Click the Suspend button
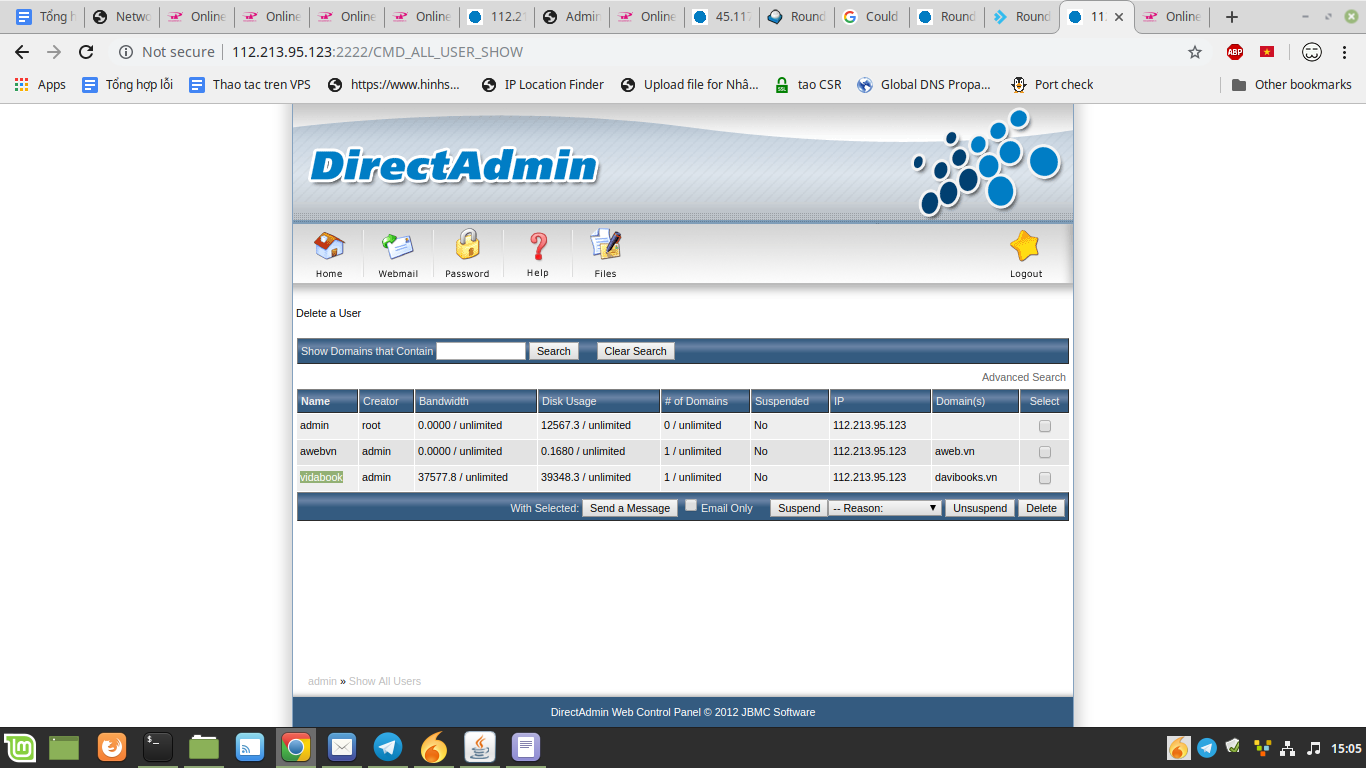Viewport: 1366px width, 768px height. 799,508
